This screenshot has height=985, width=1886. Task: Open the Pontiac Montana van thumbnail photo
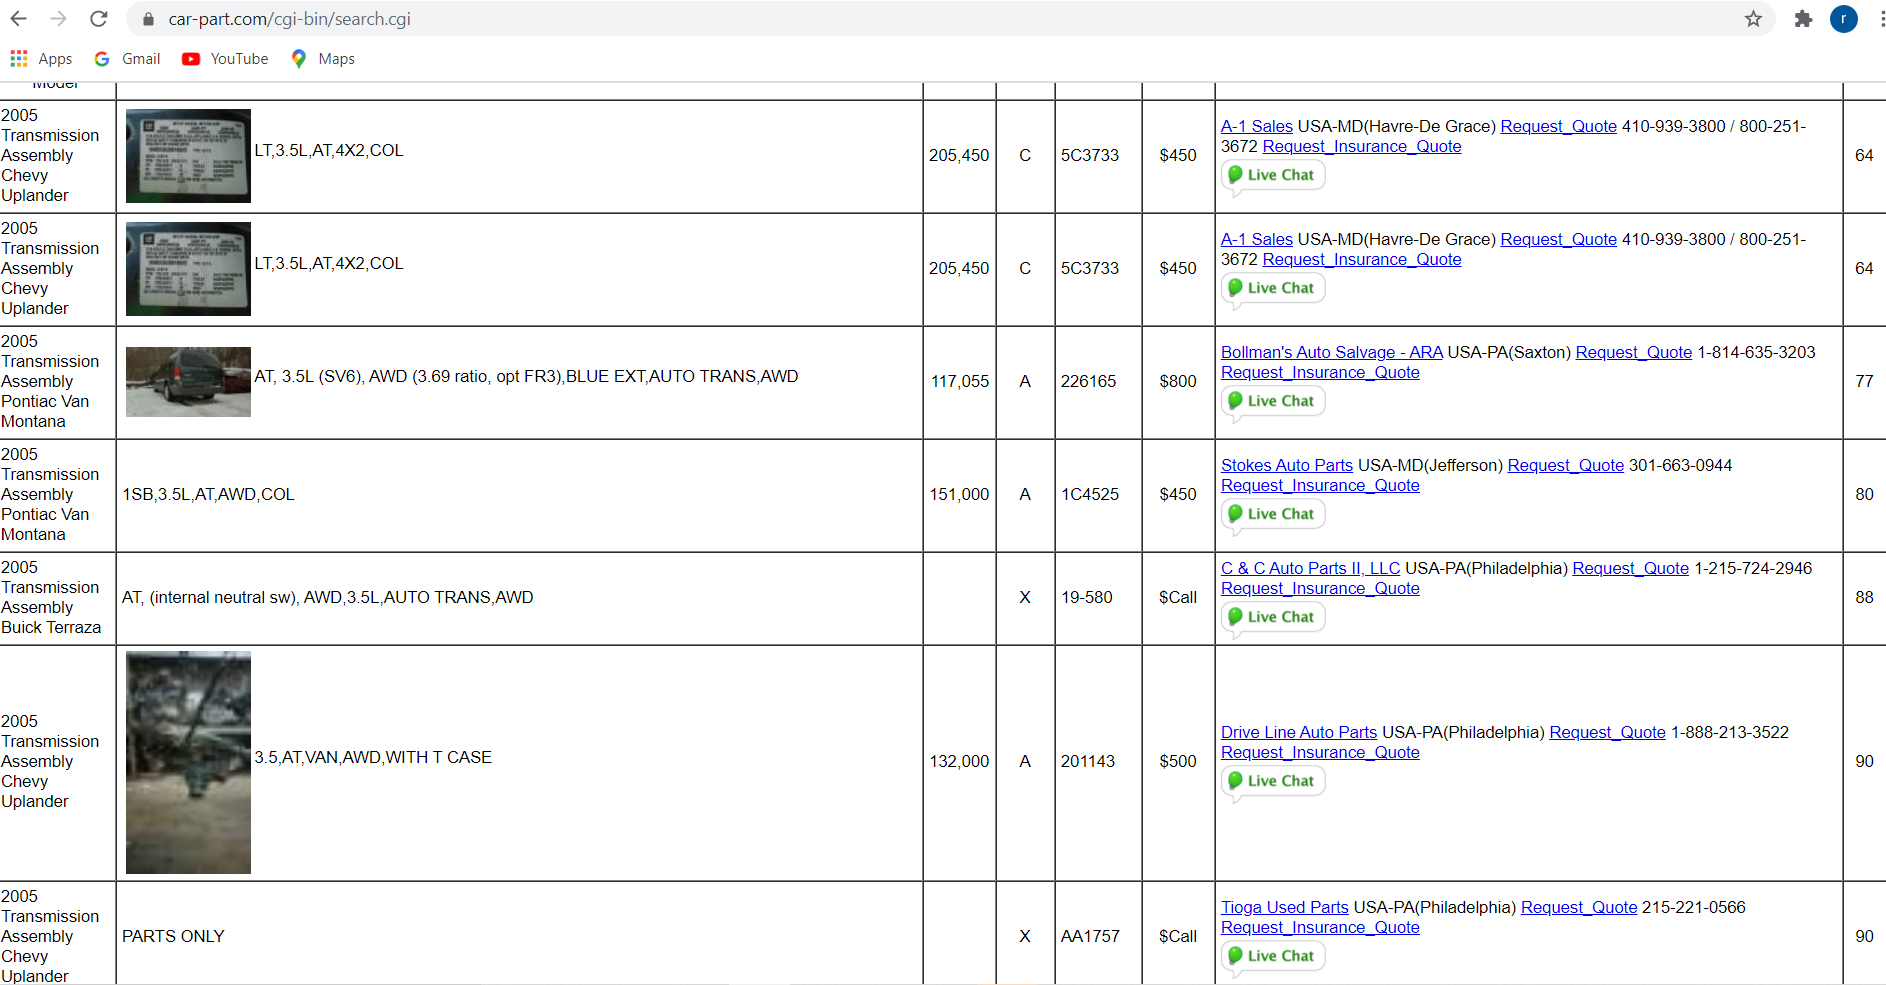tap(188, 382)
